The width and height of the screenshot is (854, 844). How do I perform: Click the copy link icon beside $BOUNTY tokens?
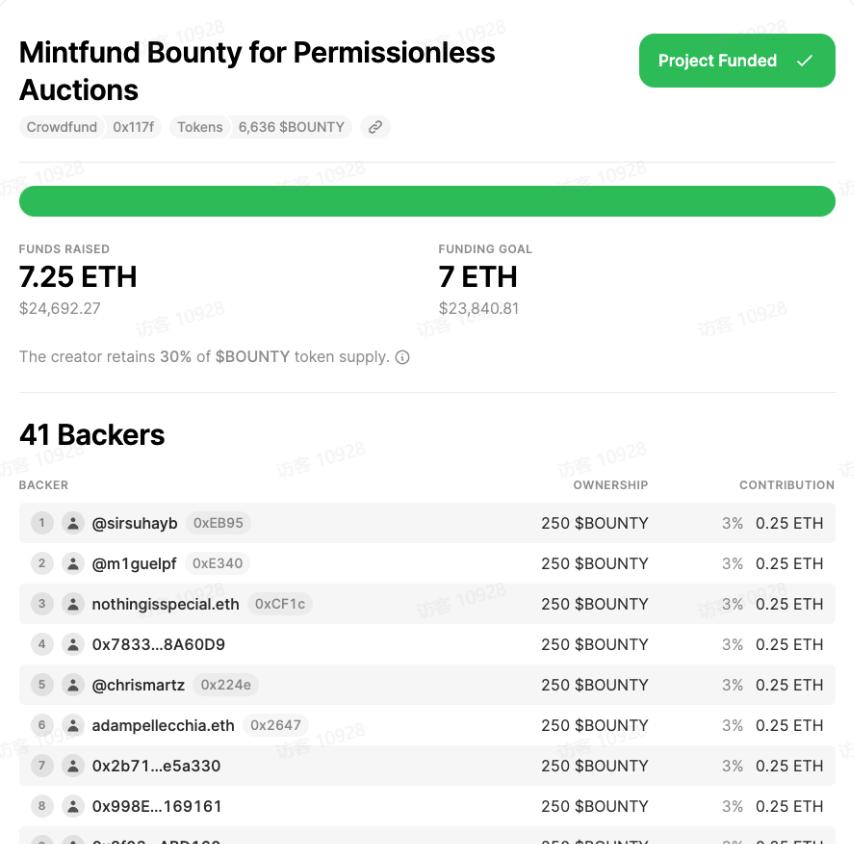point(375,127)
